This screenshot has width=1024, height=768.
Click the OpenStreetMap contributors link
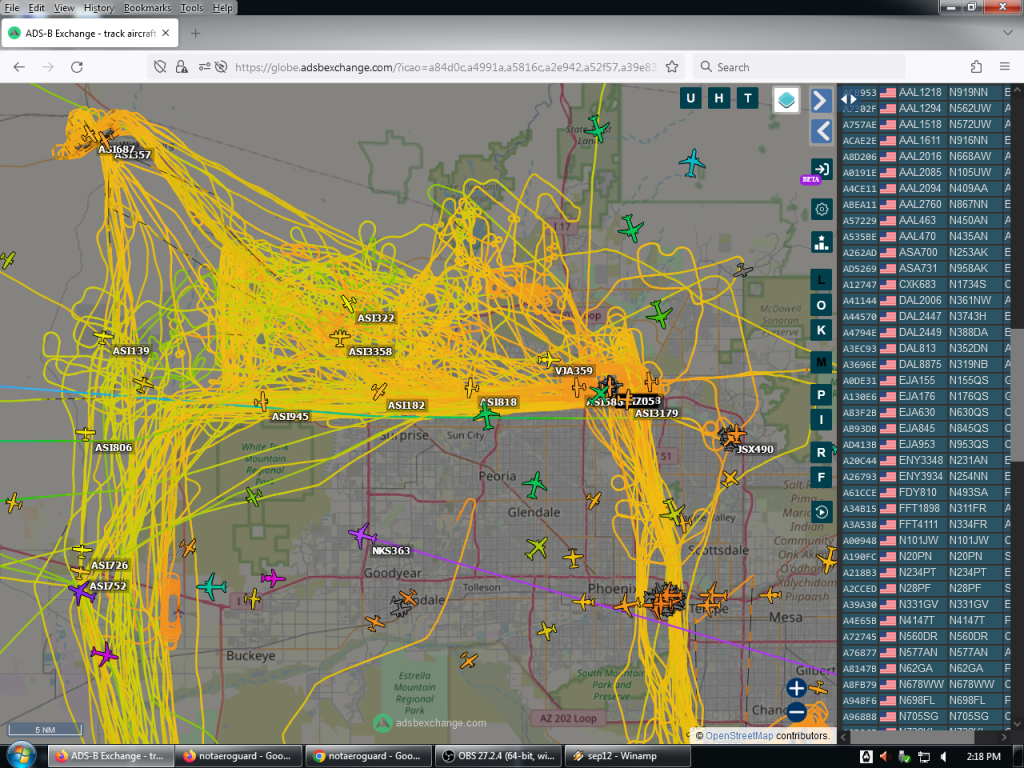point(739,735)
